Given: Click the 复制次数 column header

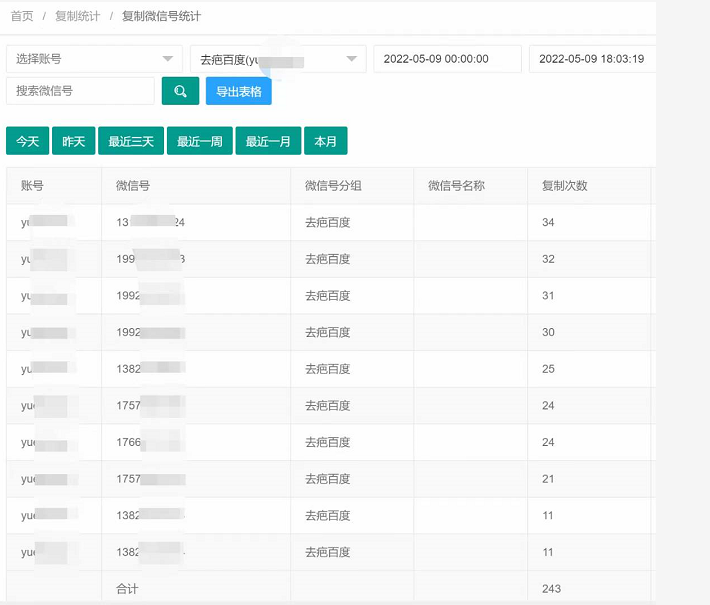Looking at the screenshot, I should 564,186.
